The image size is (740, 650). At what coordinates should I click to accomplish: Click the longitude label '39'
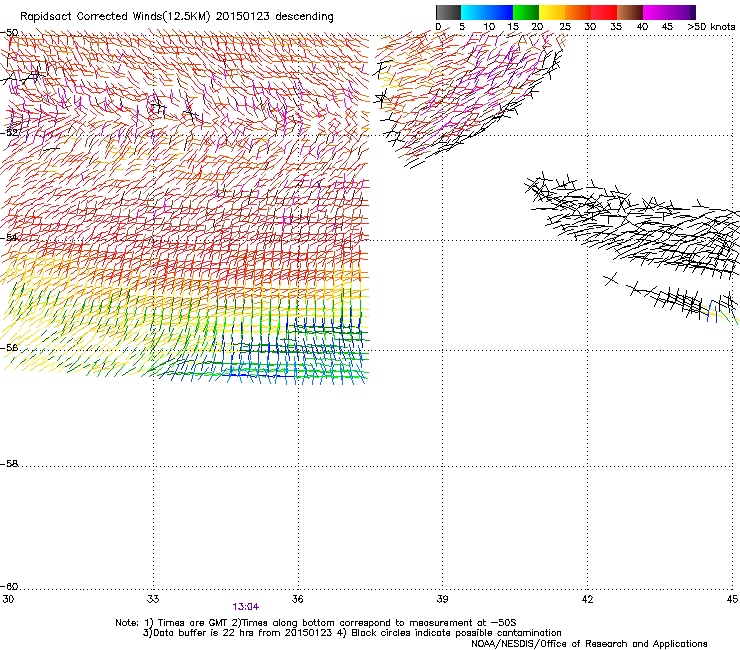tap(442, 599)
